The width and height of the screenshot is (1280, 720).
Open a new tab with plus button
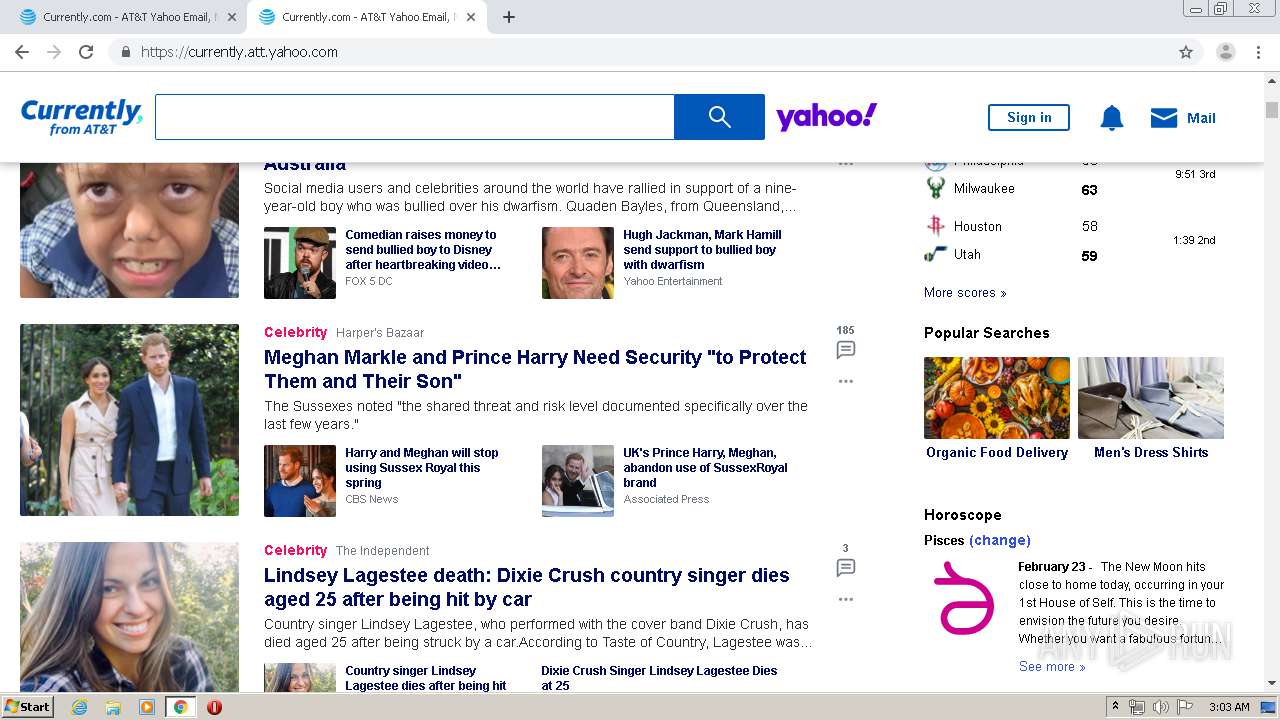[x=509, y=17]
